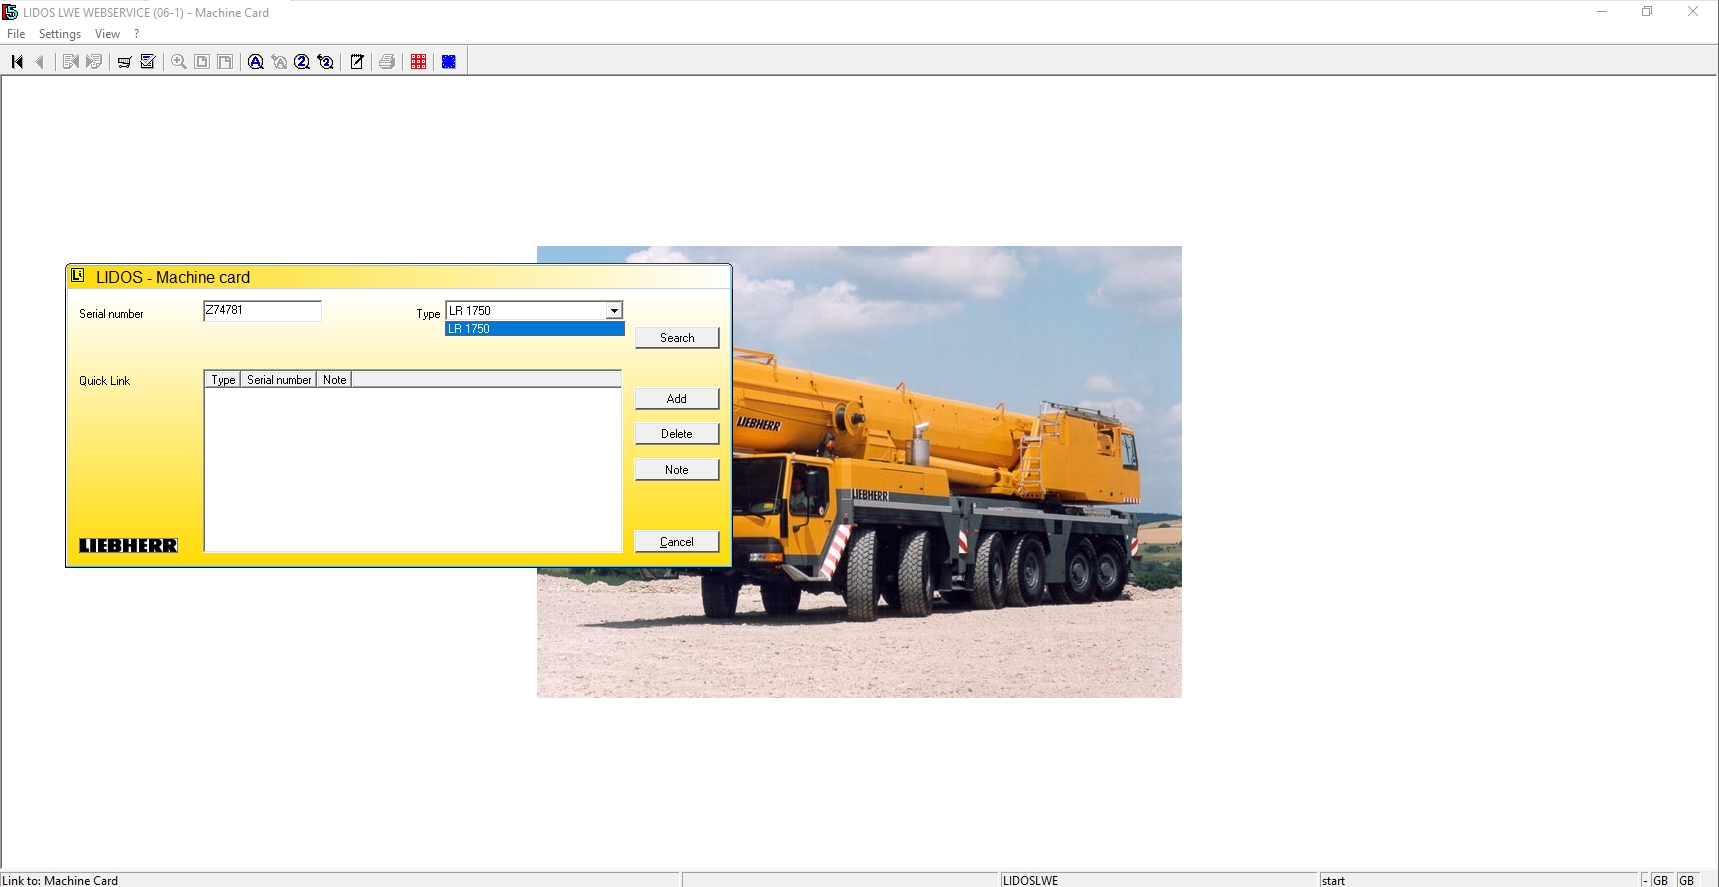Click the last 'GB' status bar indicator
The image size is (1719, 887).
1686,881
